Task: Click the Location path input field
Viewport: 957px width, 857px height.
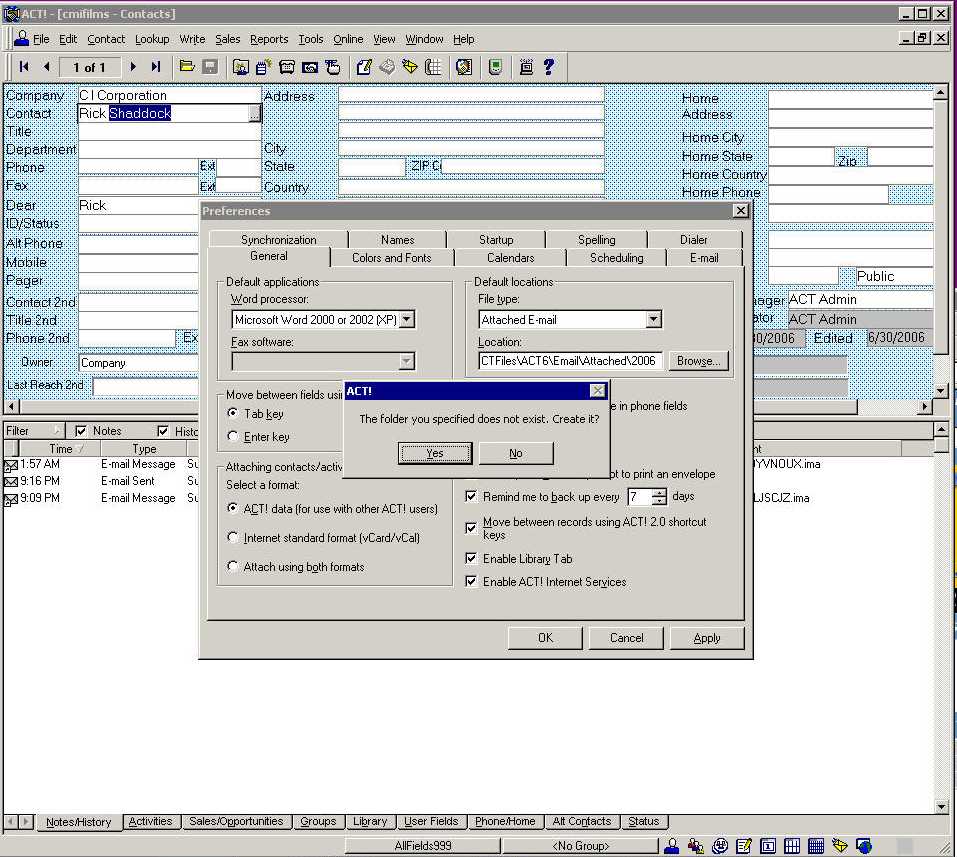Action: pos(571,361)
